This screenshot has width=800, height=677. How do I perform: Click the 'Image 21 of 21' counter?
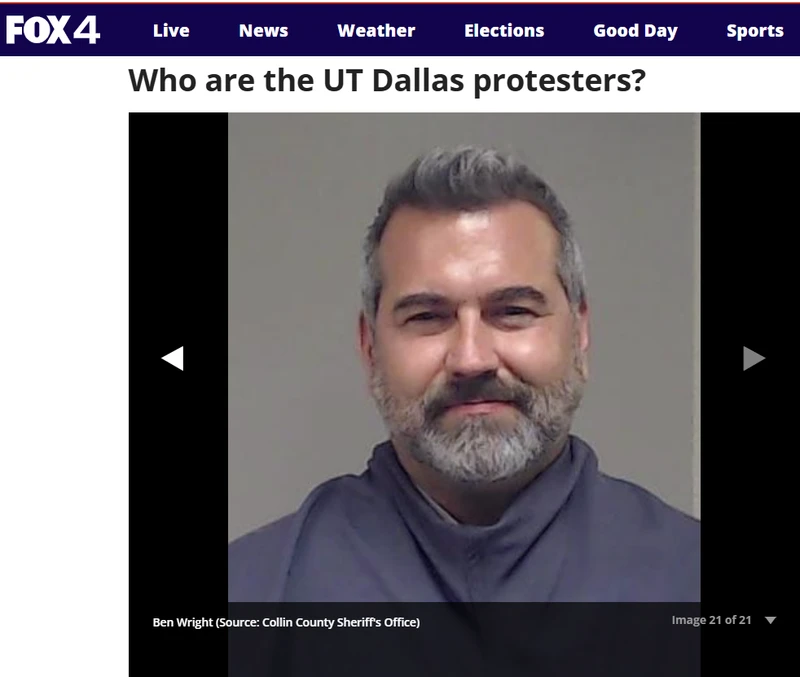pos(711,620)
